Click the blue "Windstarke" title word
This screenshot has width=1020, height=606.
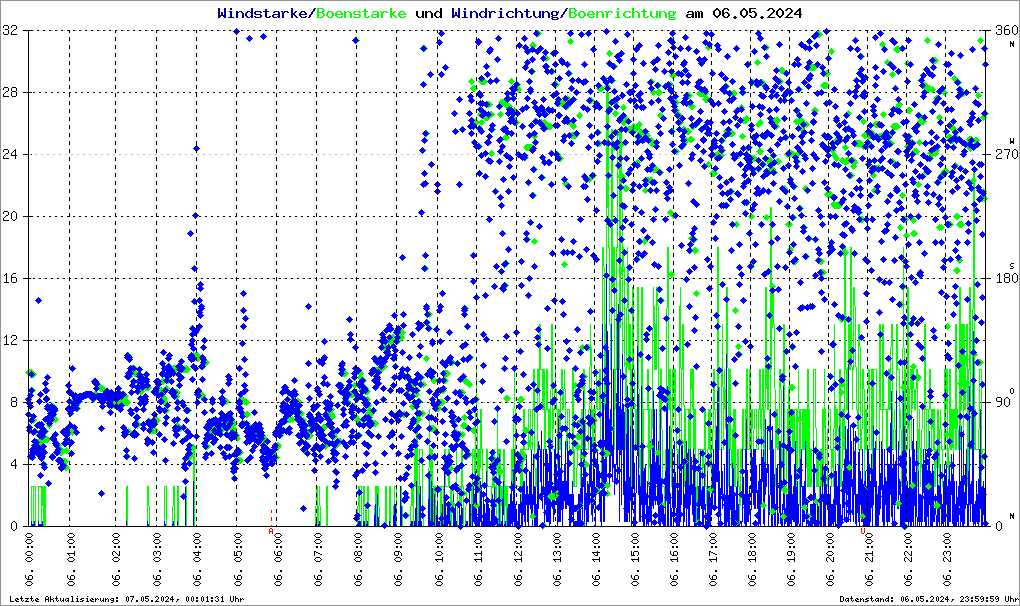coord(262,13)
